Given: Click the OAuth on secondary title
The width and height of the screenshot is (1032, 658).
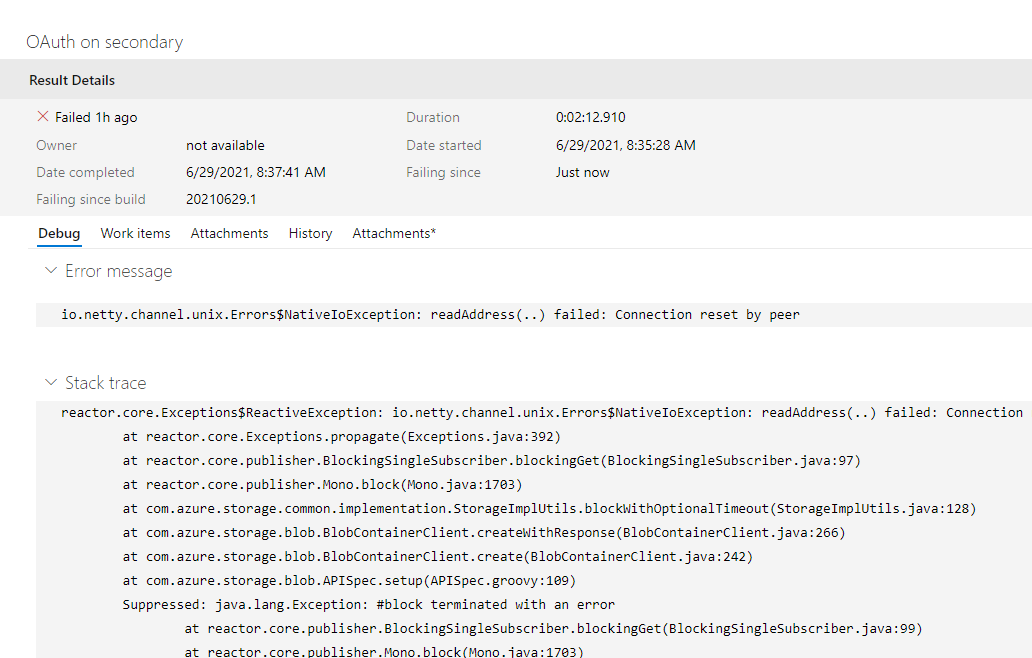Looking at the screenshot, I should click(105, 42).
